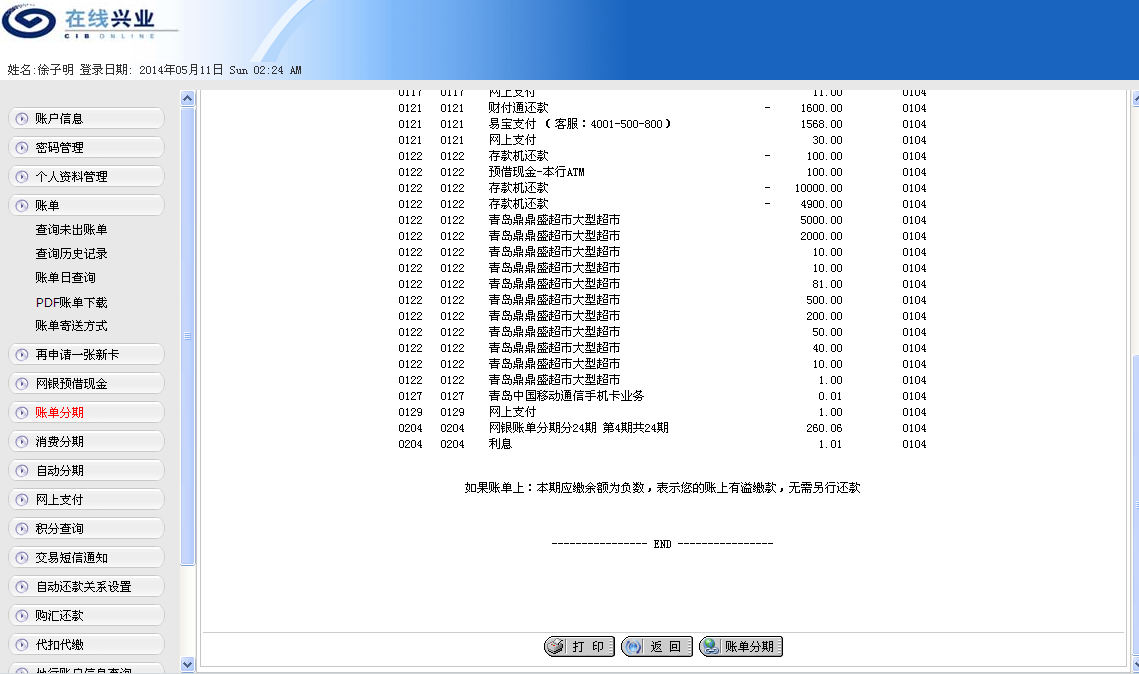Click the overpayment notice text
This screenshot has width=1139, height=674.
click(662, 487)
